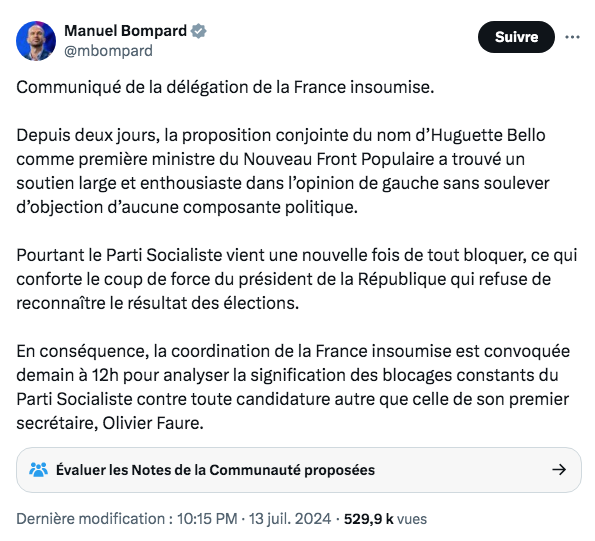Click the Community Notes people icon
This screenshot has height=541, width=595.
[x=38, y=470]
